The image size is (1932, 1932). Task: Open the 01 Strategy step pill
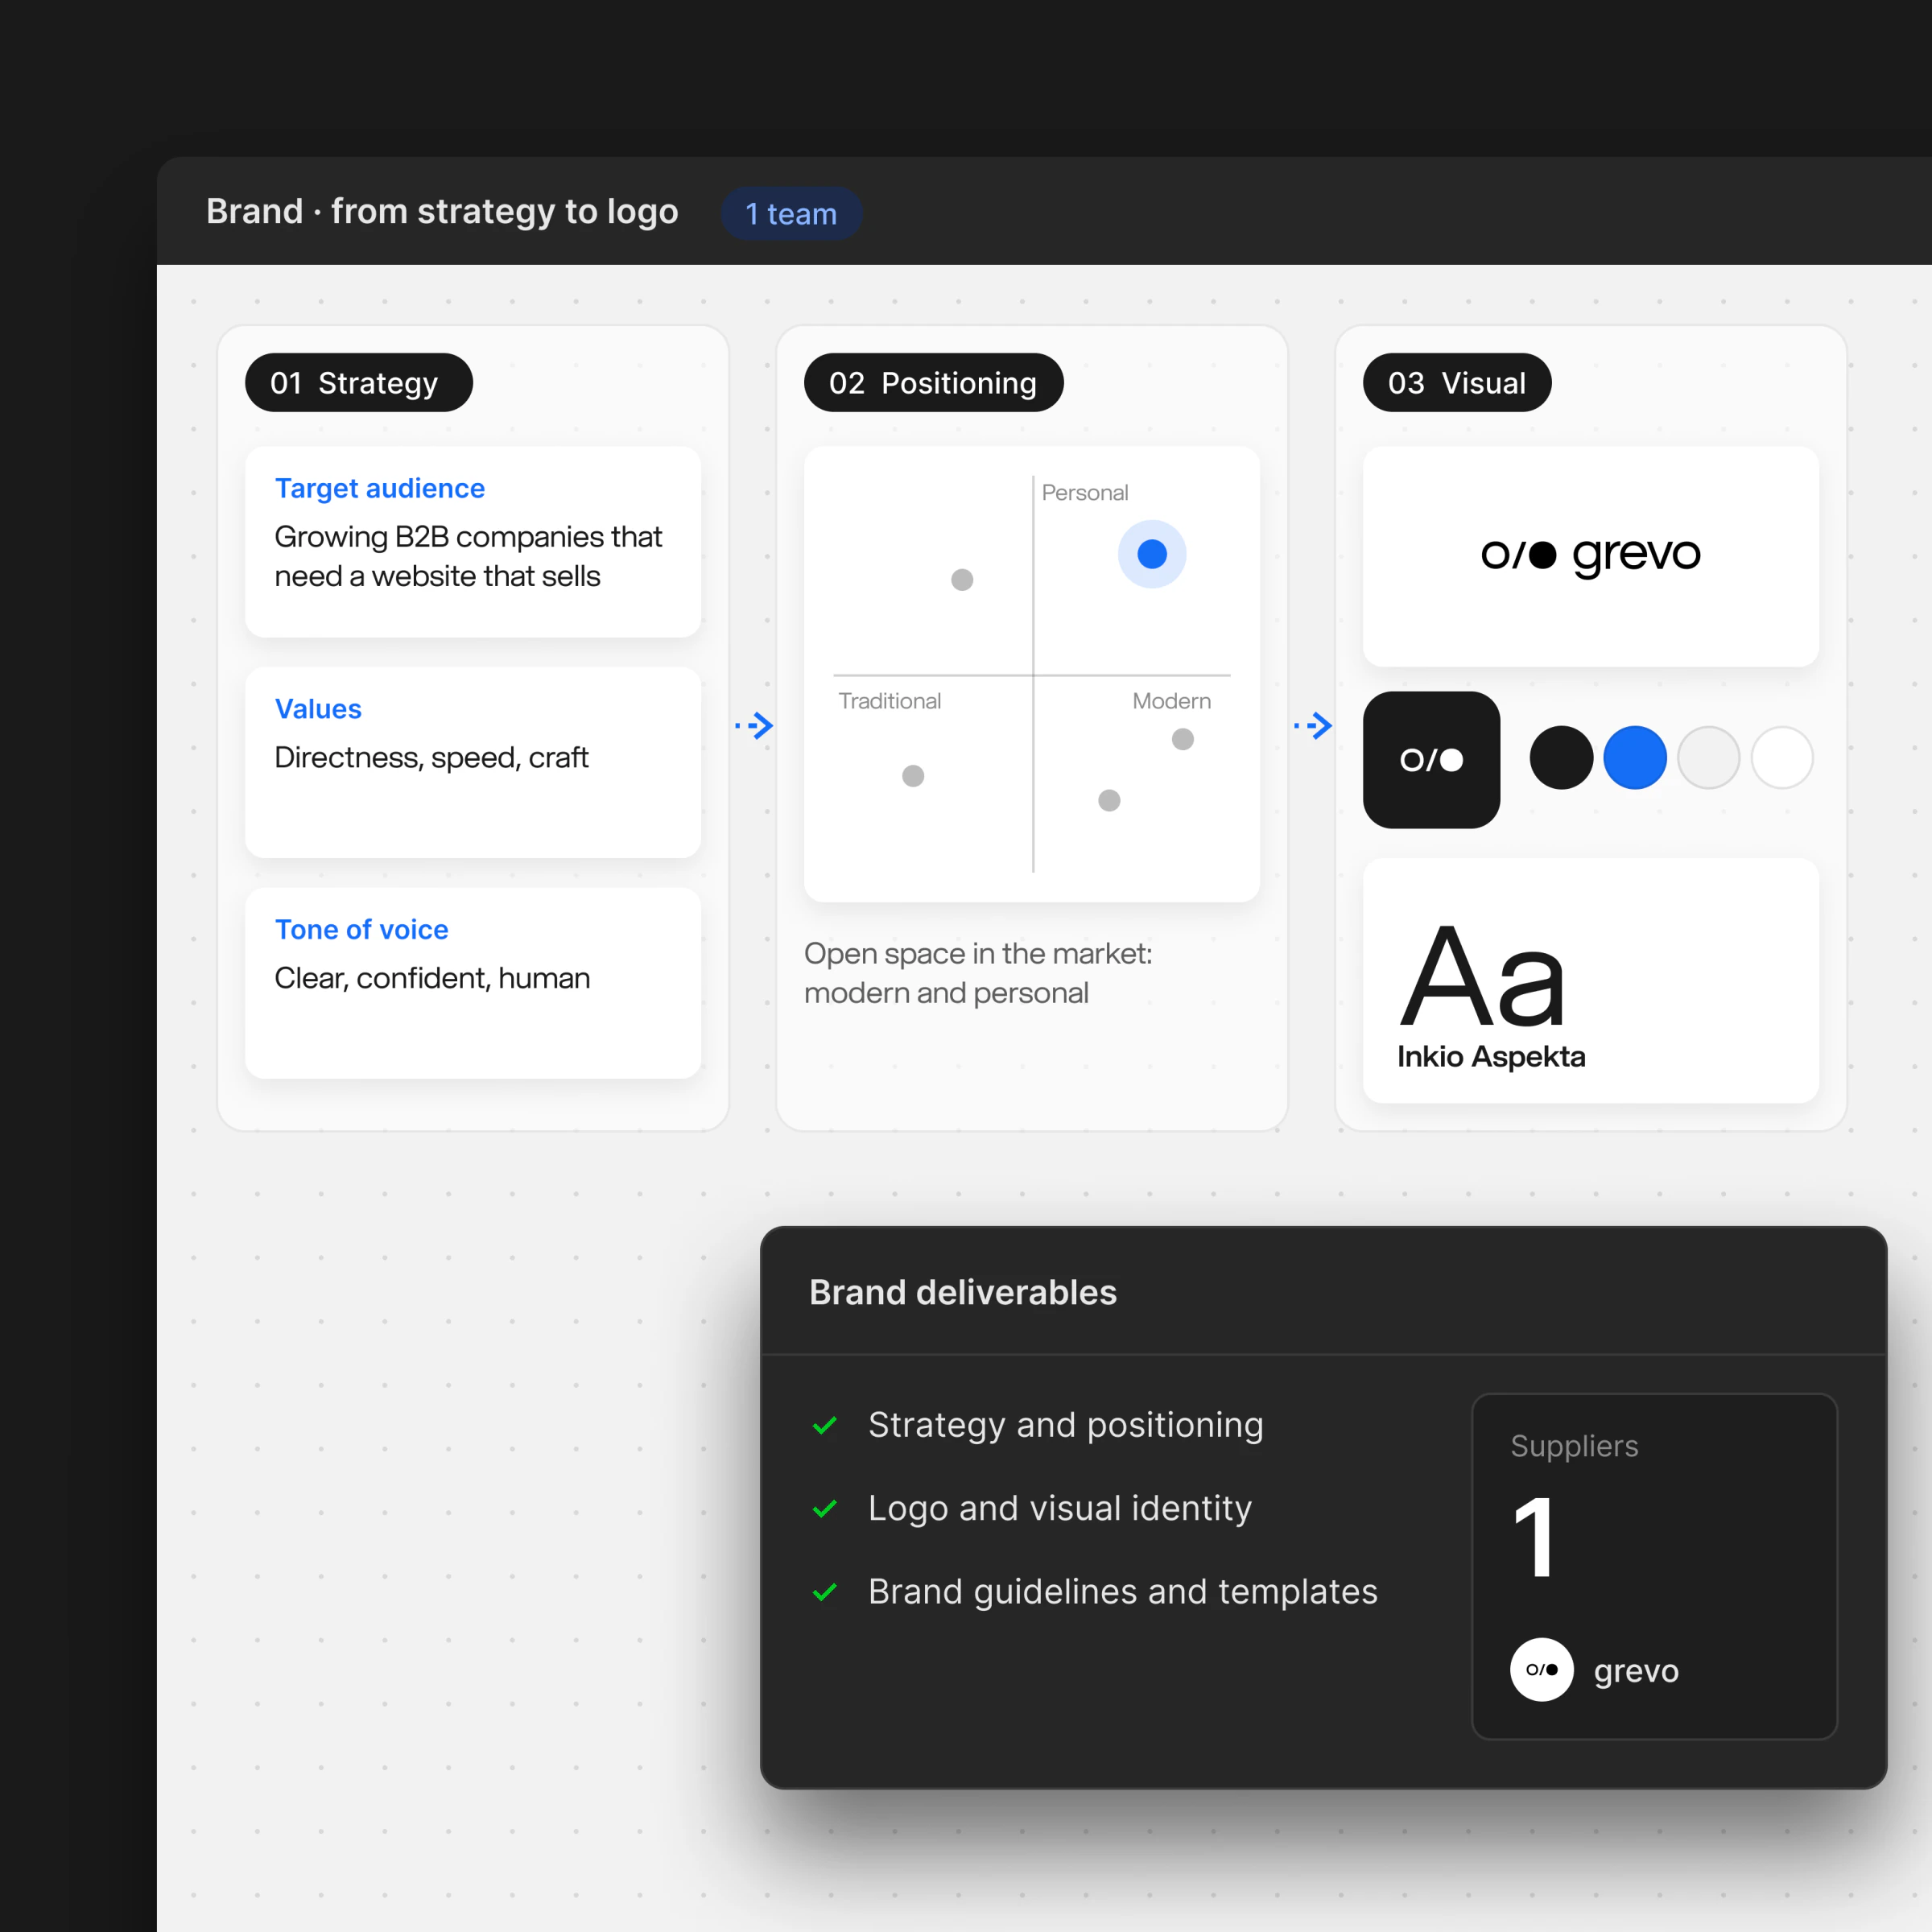[358, 382]
